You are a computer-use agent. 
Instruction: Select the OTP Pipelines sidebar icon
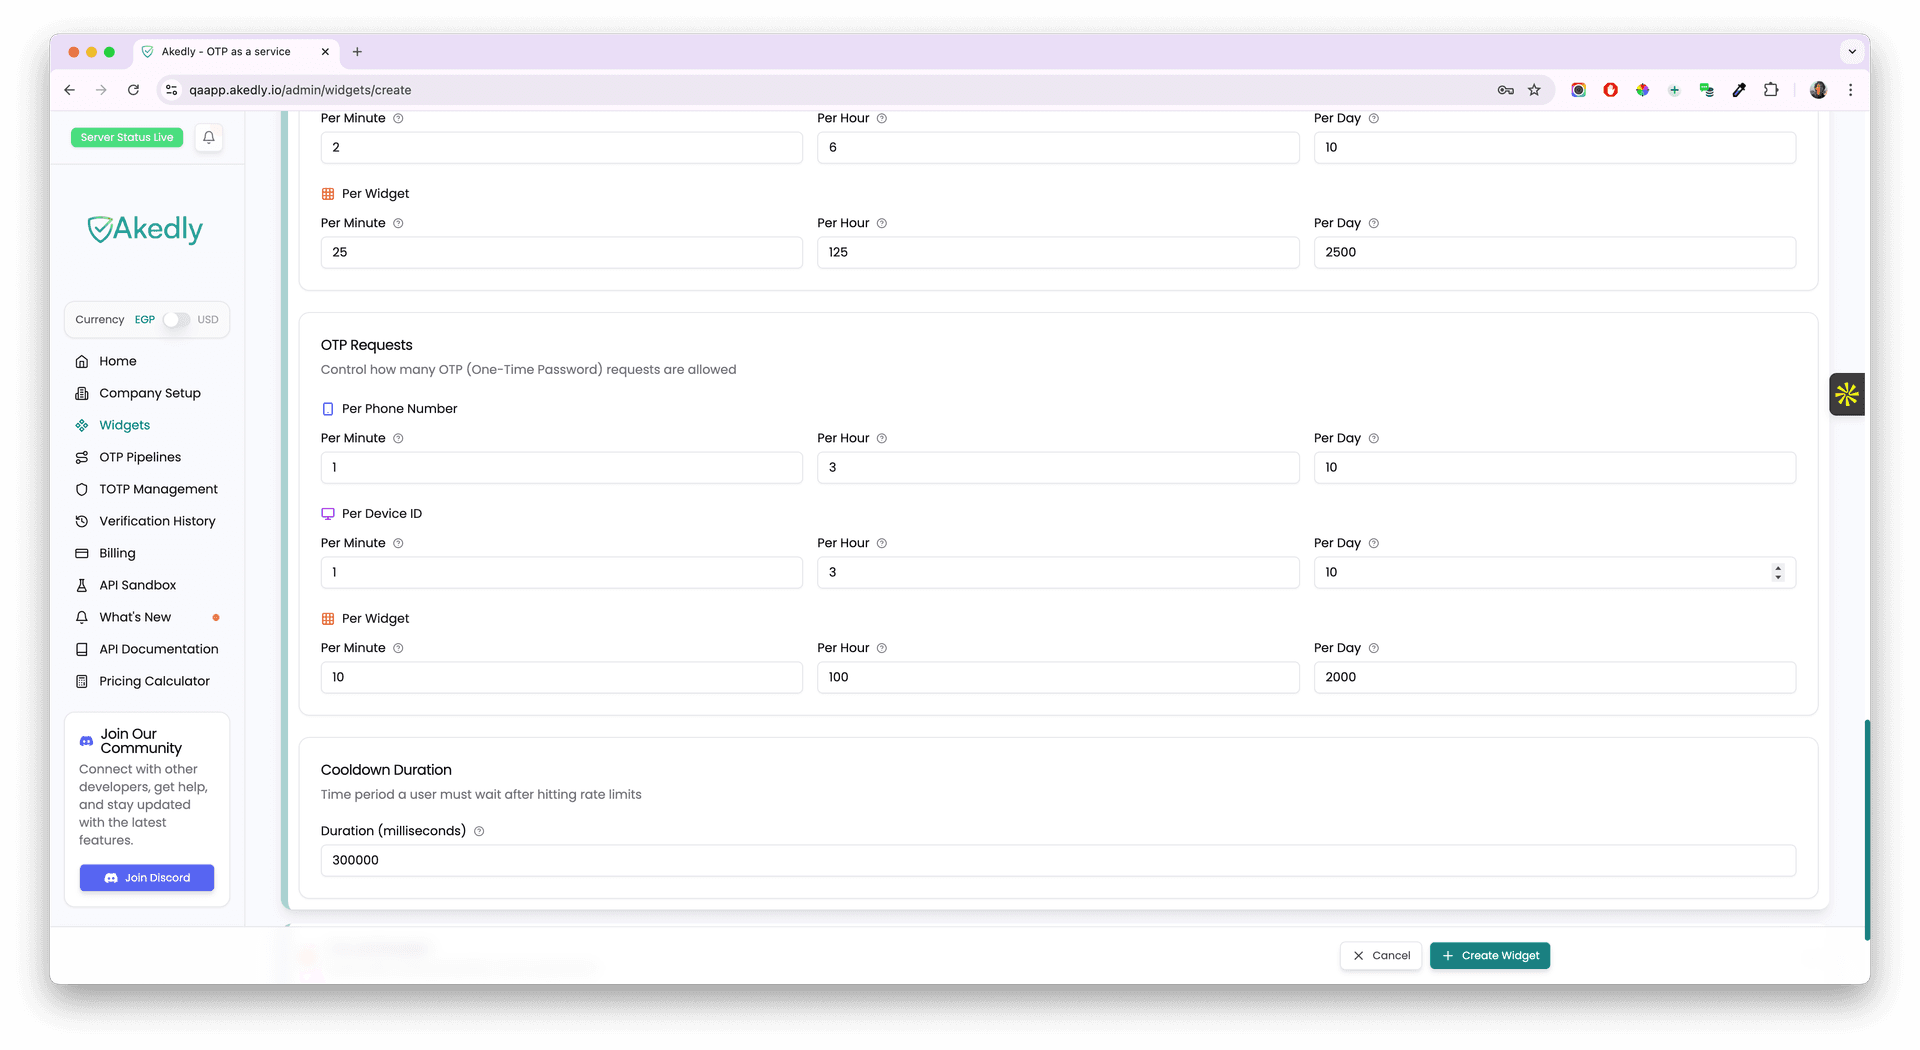82,457
